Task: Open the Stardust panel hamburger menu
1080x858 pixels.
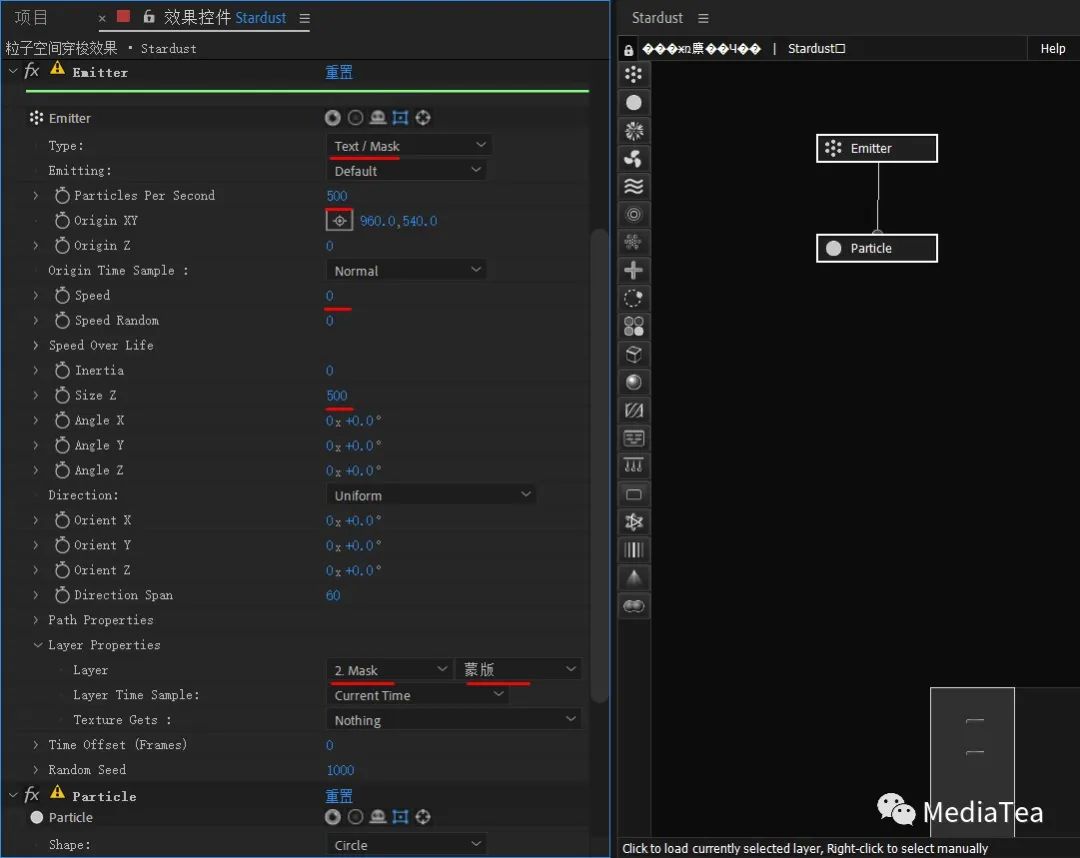Action: pyautogui.click(x=703, y=19)
